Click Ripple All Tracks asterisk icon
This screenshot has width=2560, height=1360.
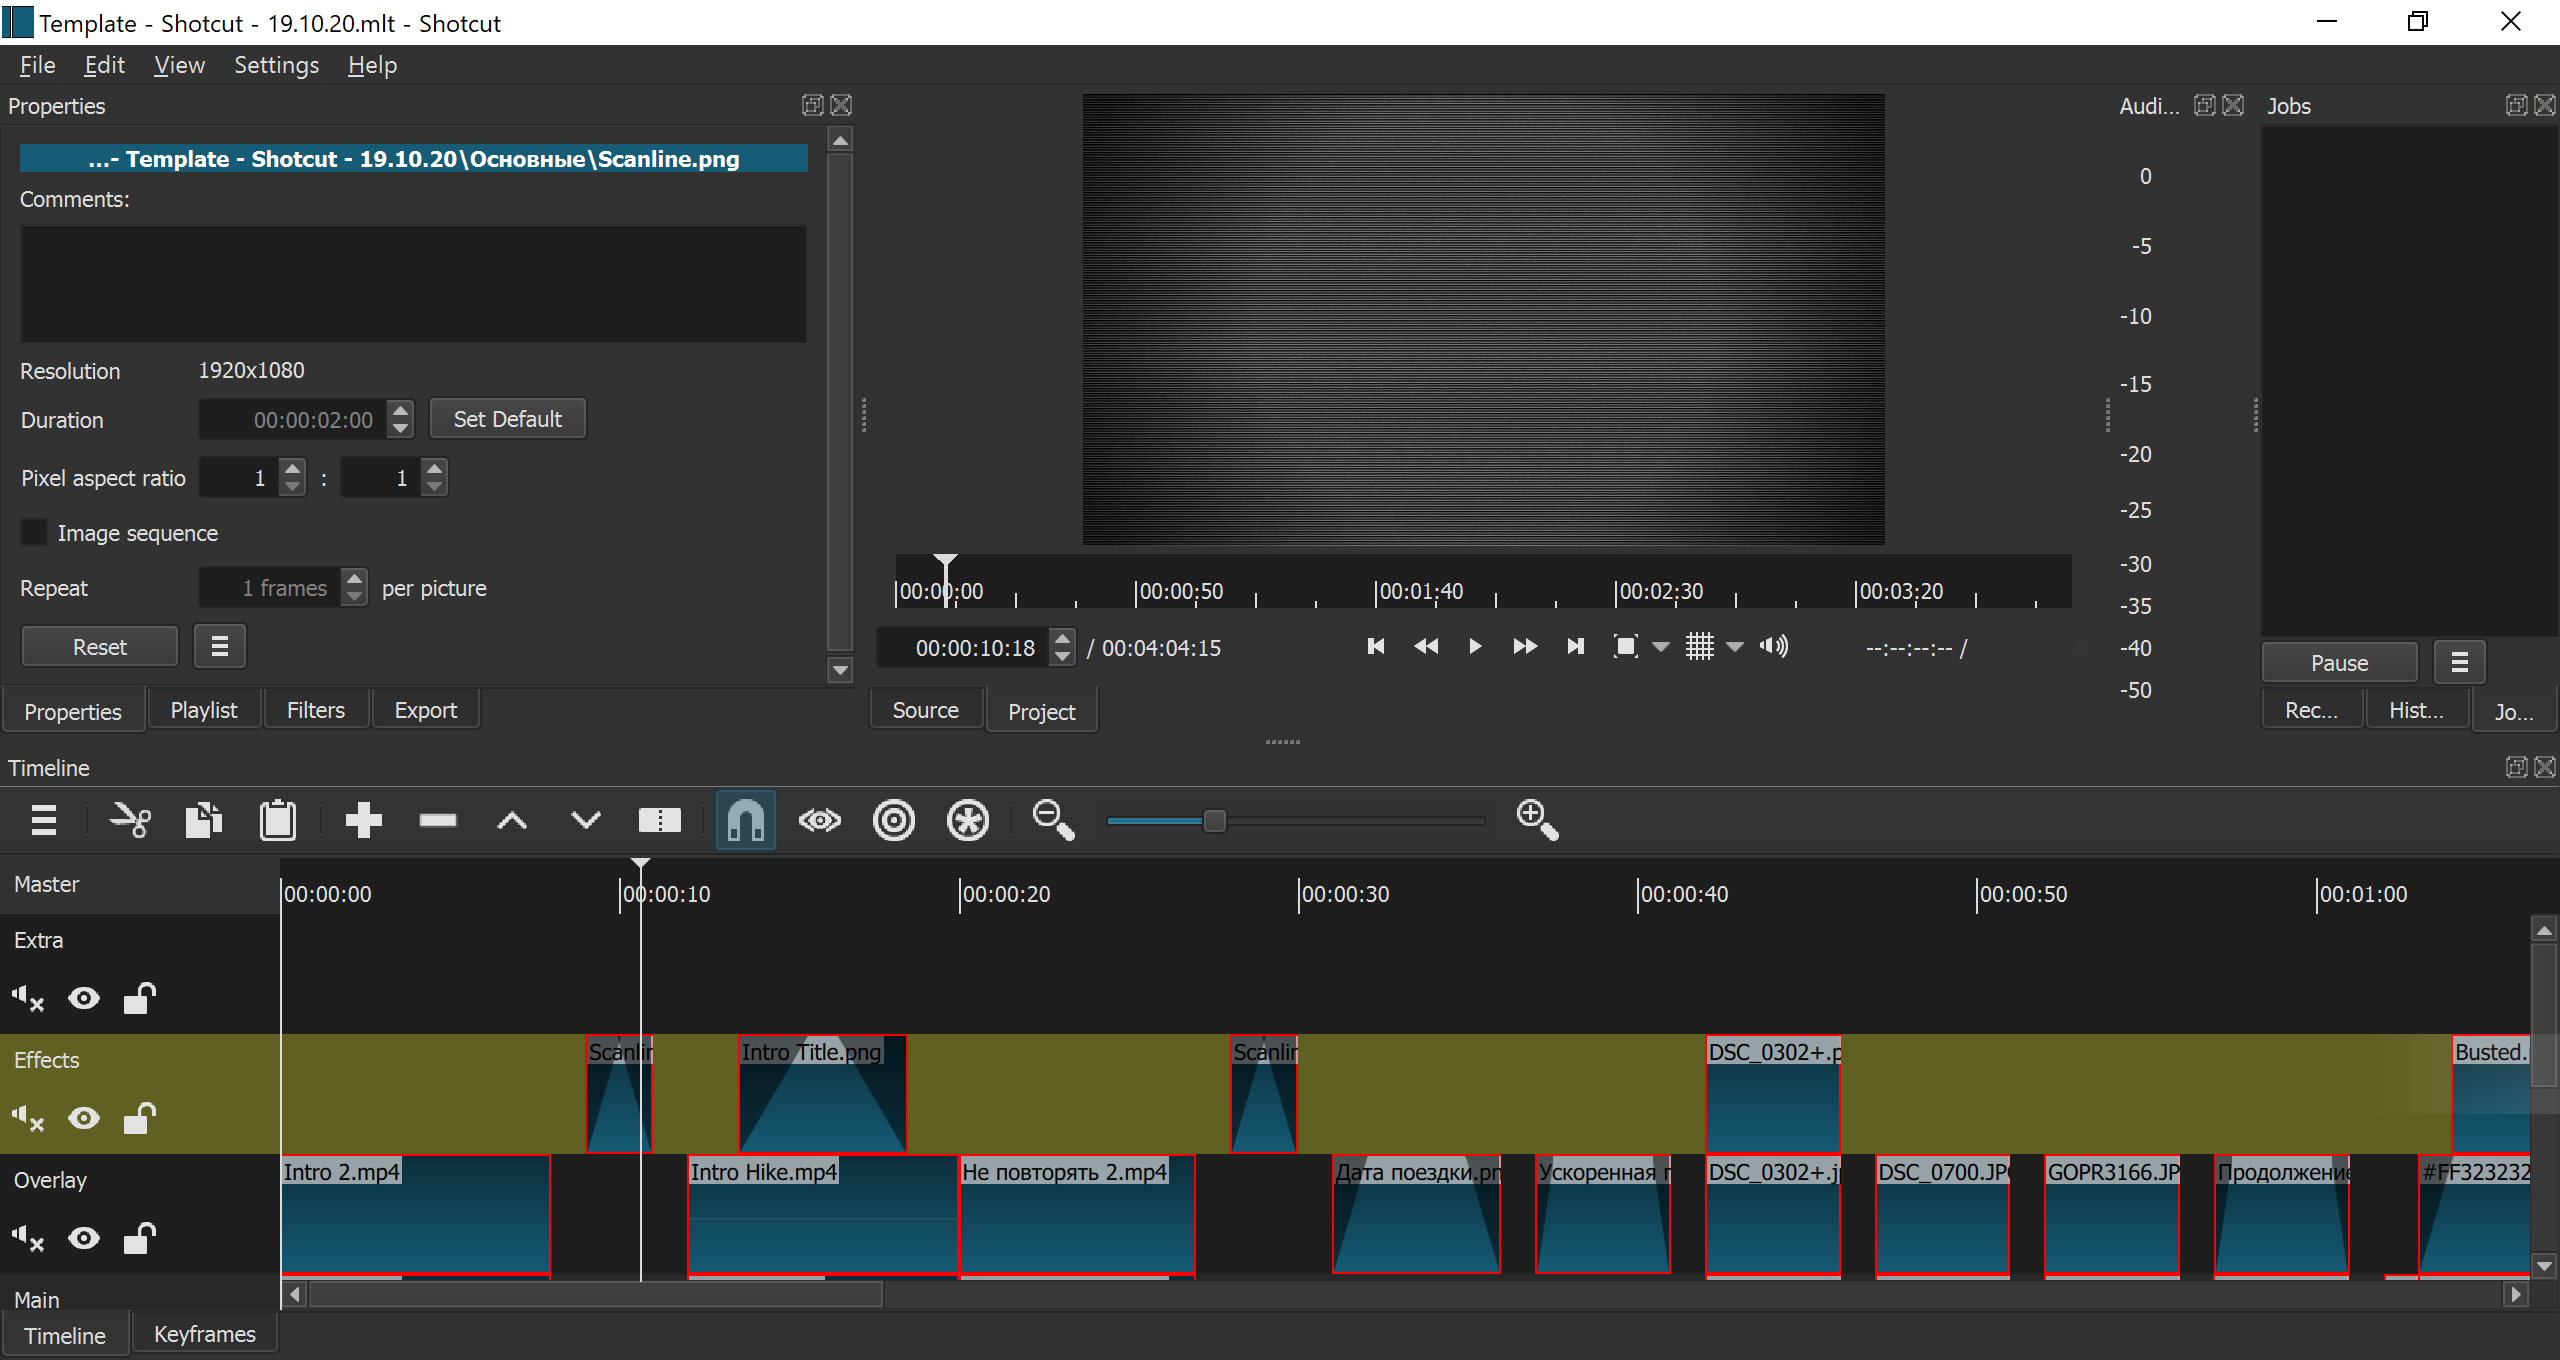[967, 821]
